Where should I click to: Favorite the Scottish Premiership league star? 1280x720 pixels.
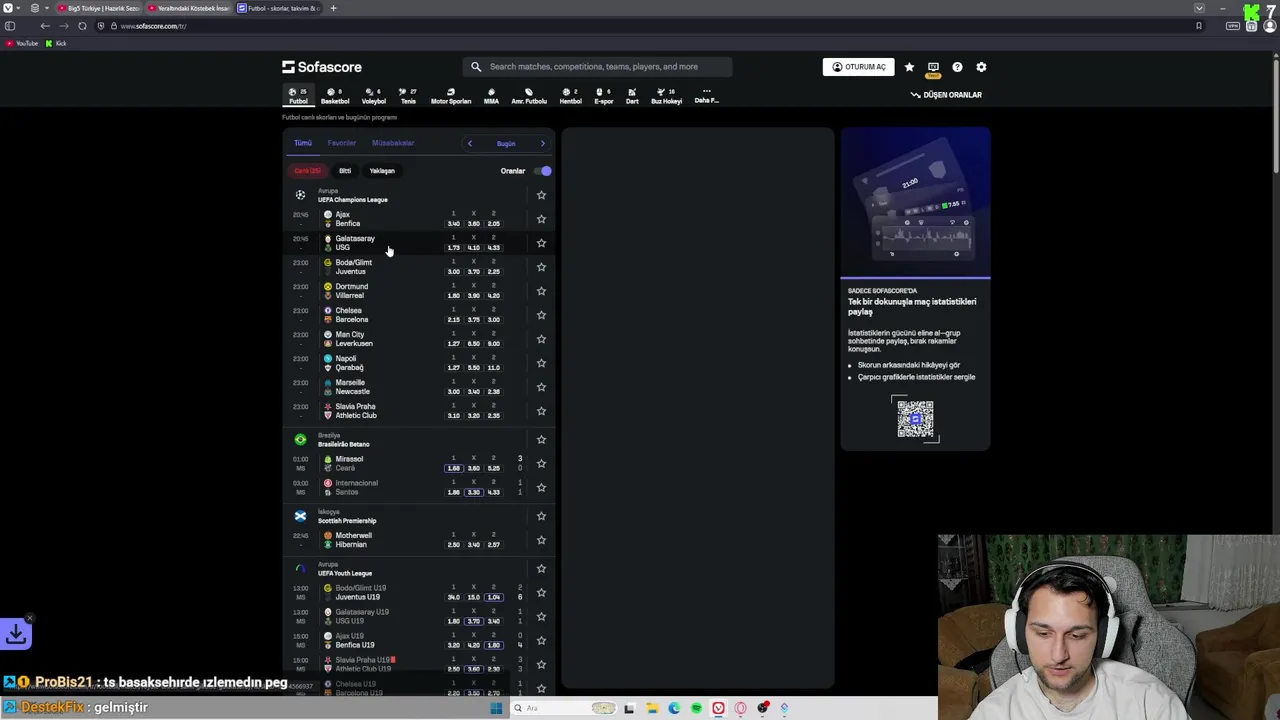(x=541, y=516)
